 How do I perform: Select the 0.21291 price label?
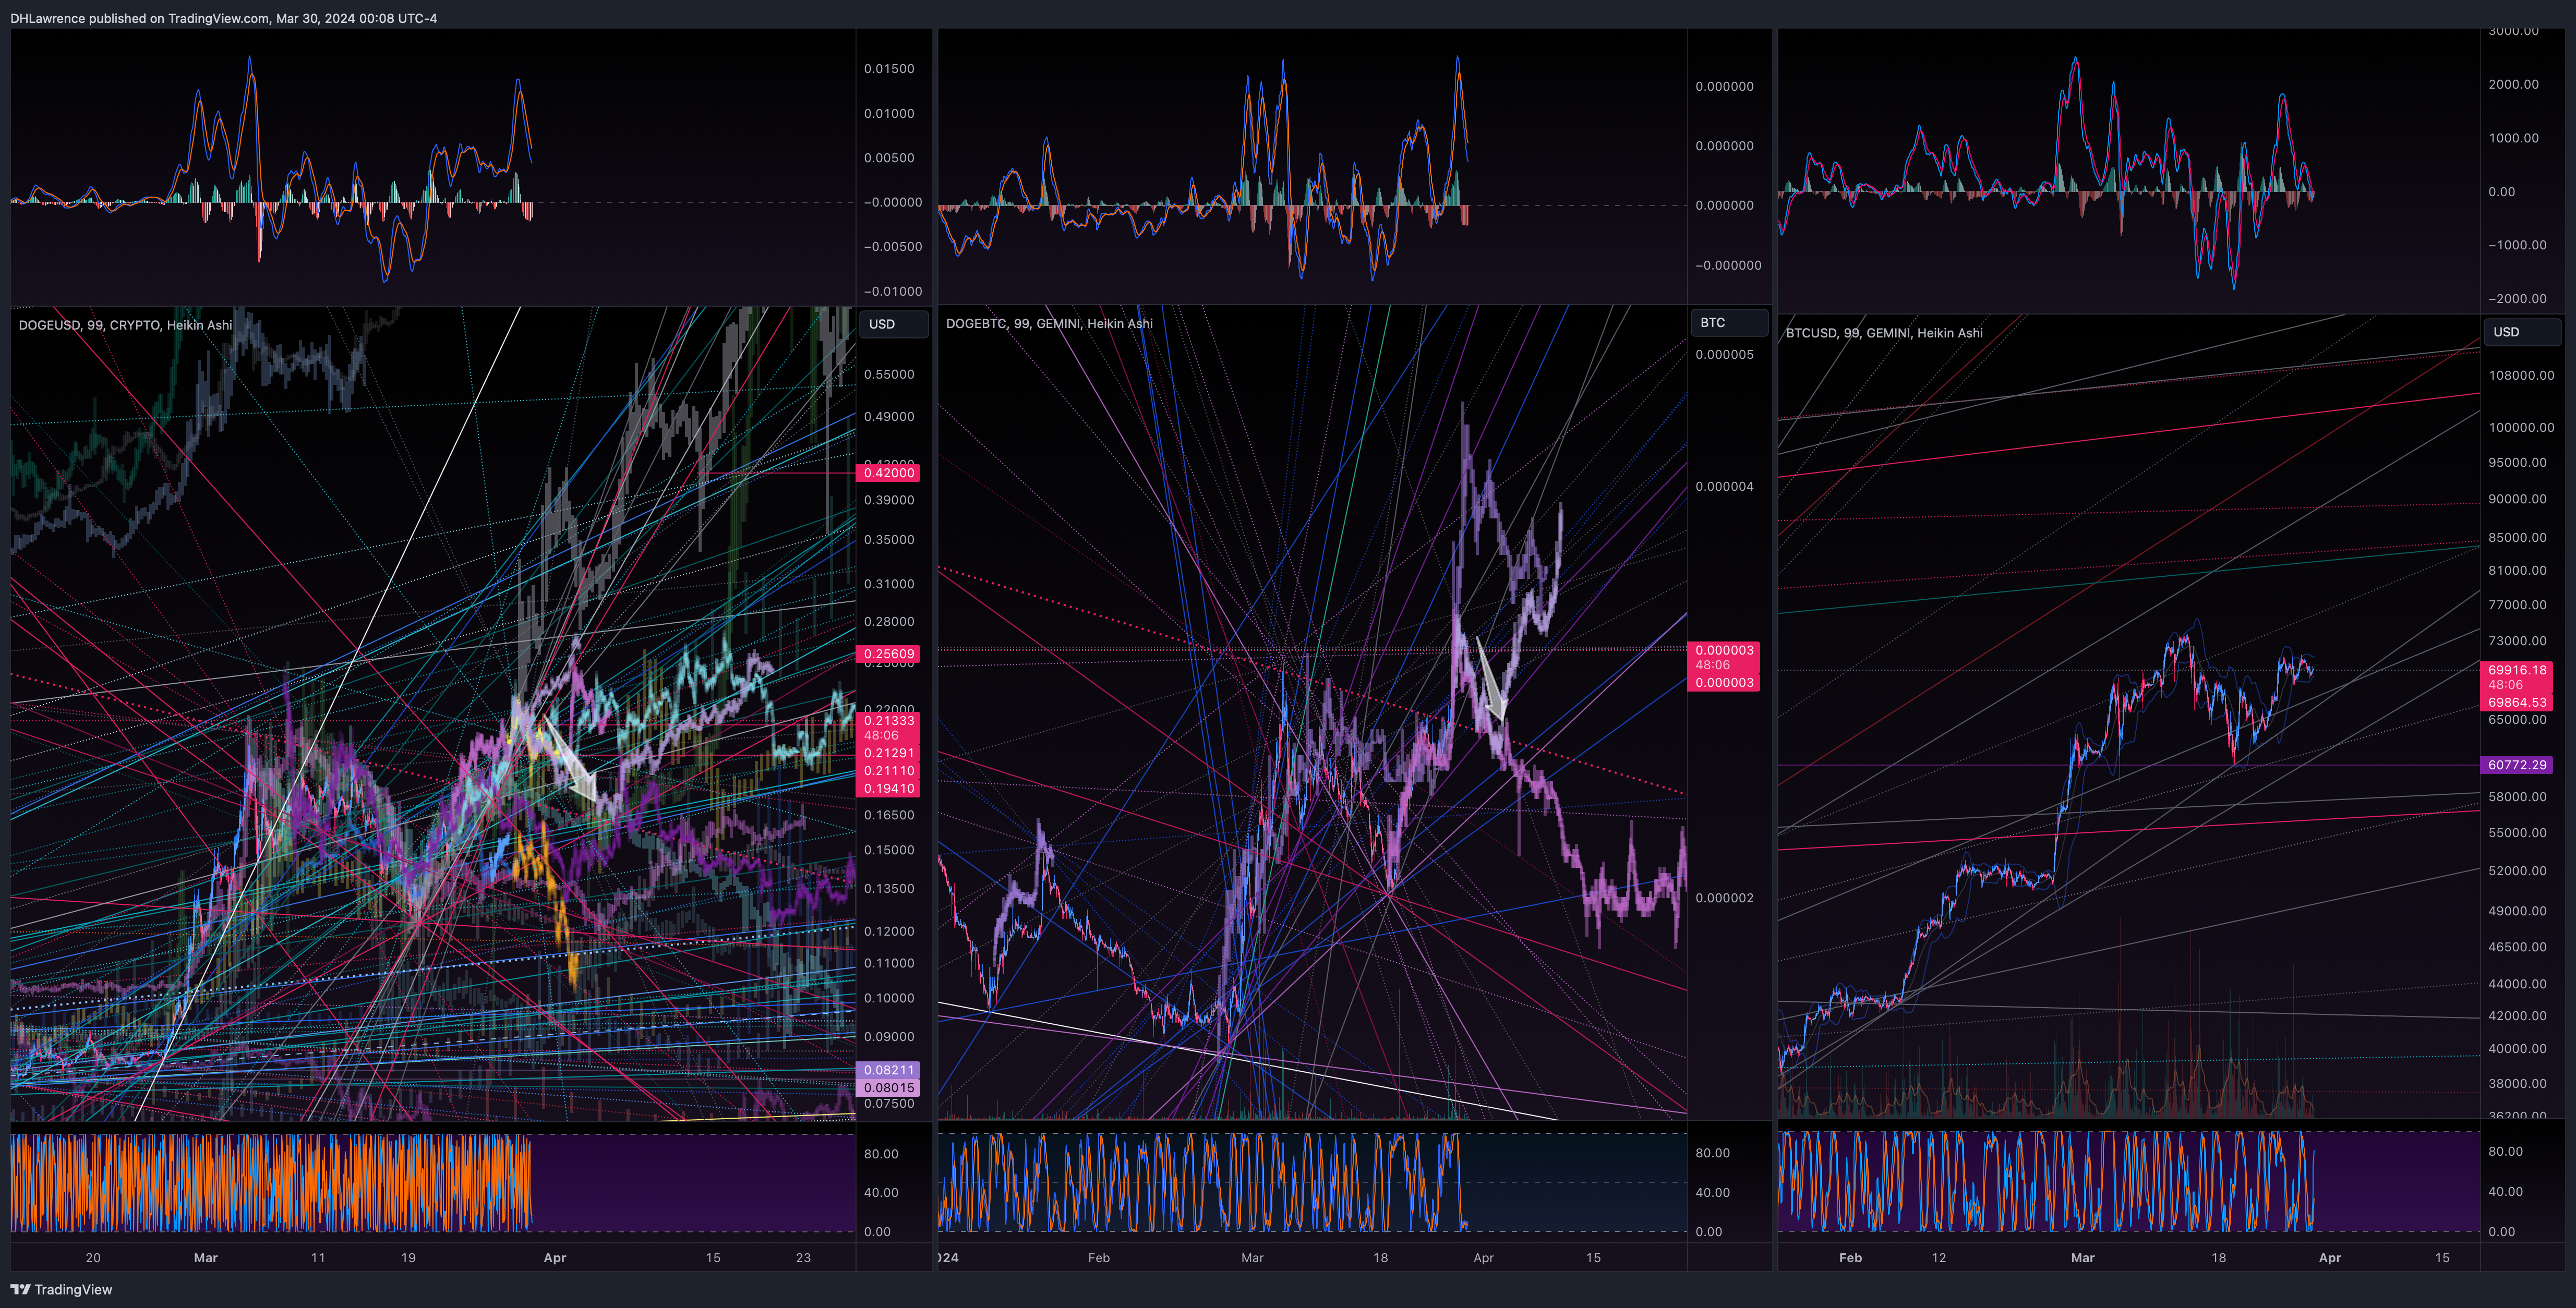888,753
